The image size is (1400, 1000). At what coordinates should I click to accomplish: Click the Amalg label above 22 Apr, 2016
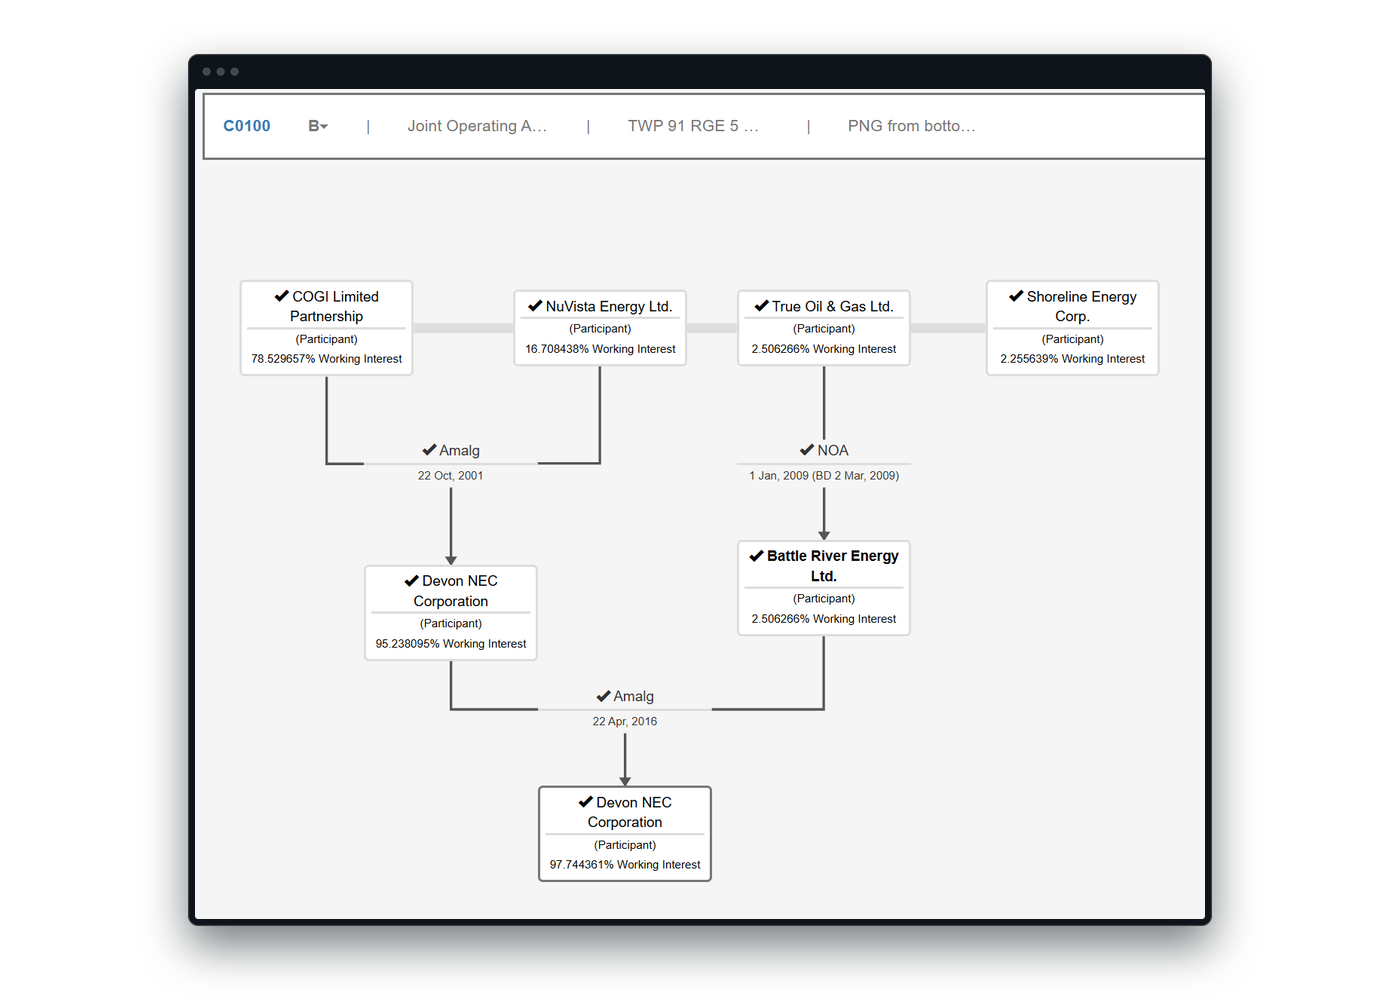634,696
